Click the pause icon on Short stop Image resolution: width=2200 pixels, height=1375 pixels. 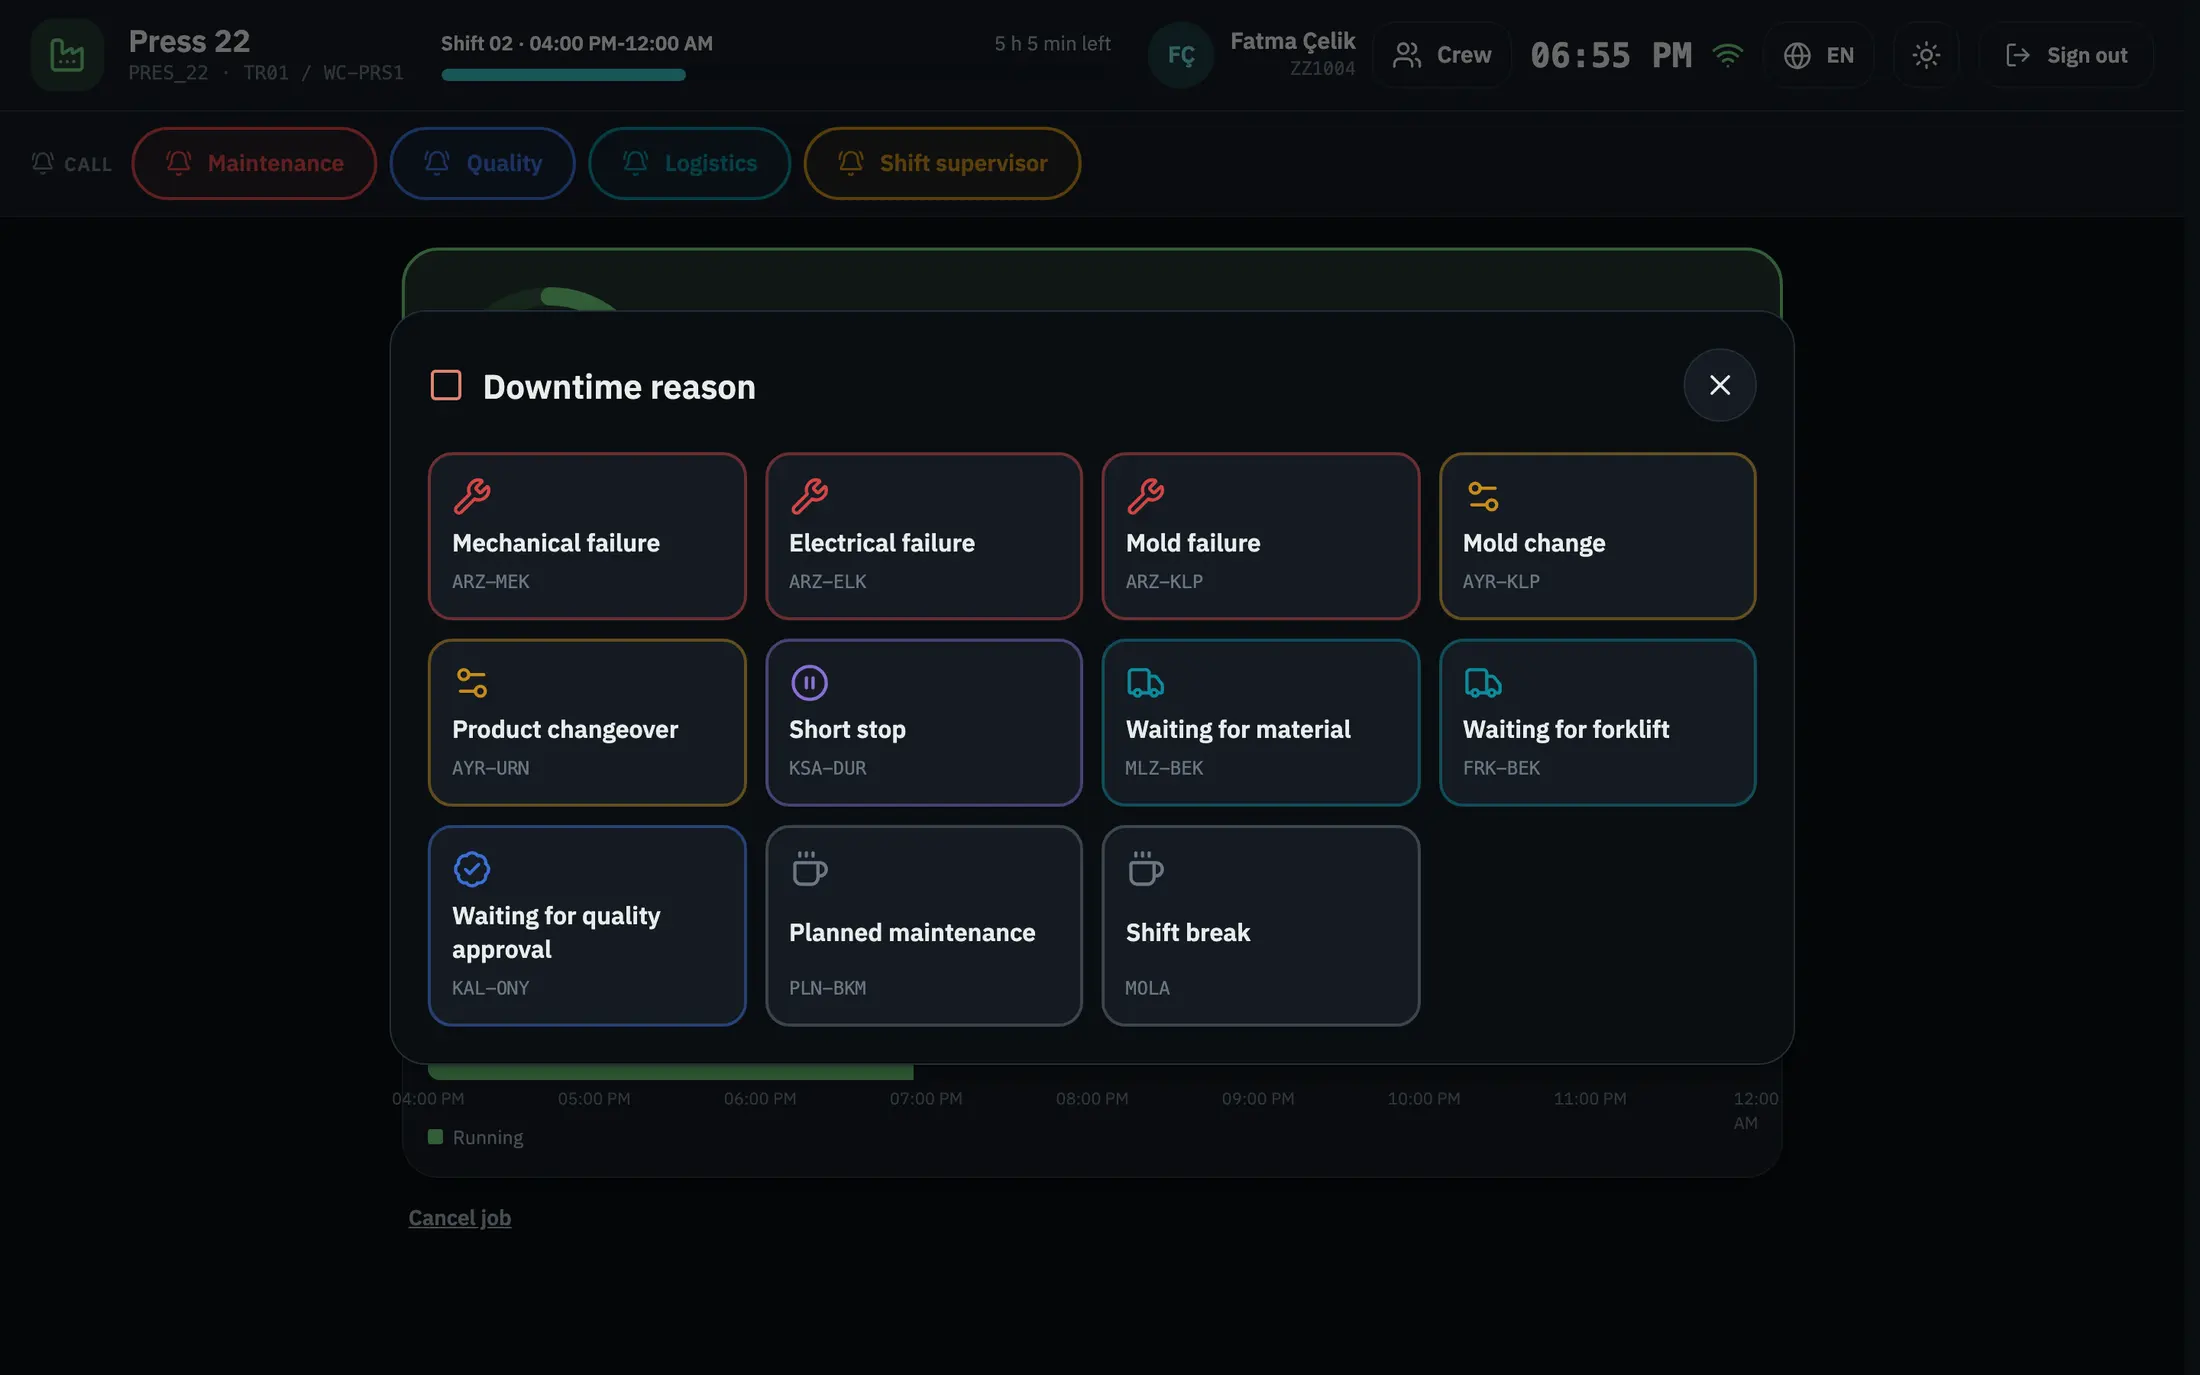pyautogui.click(x=809, y=683)
